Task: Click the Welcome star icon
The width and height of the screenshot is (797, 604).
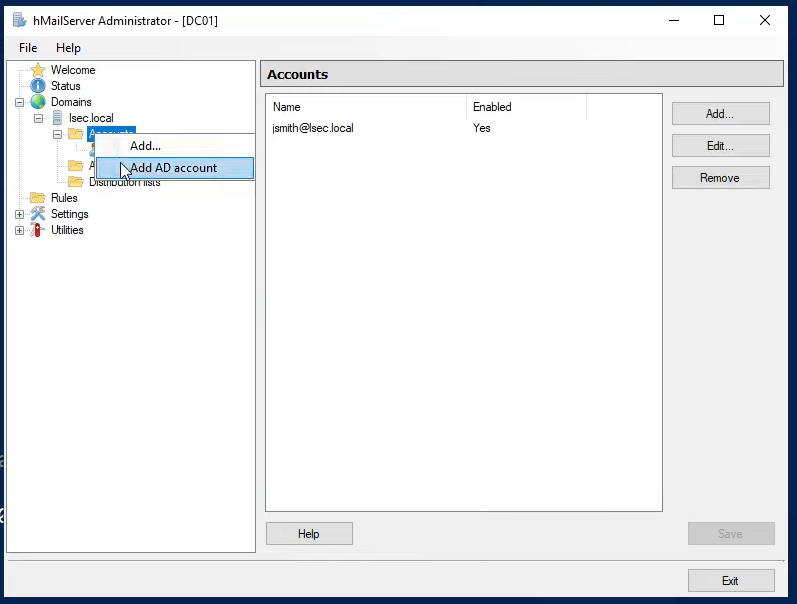Action: click(38, 70)
